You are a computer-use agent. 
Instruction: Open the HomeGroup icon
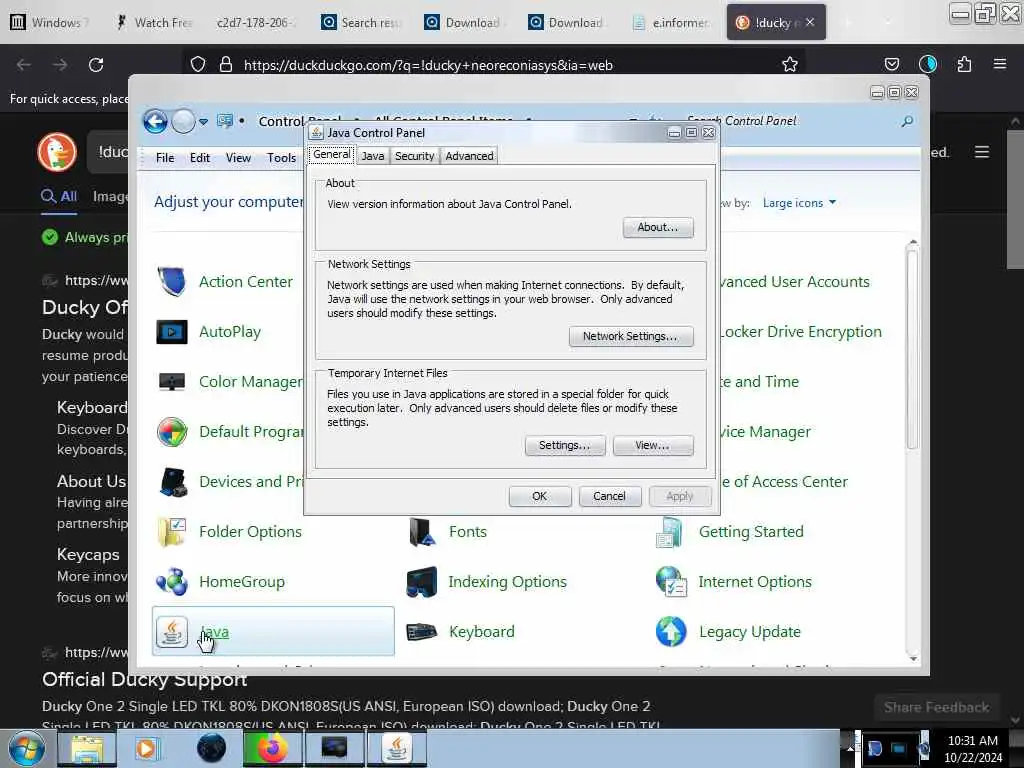coord(172,581)
